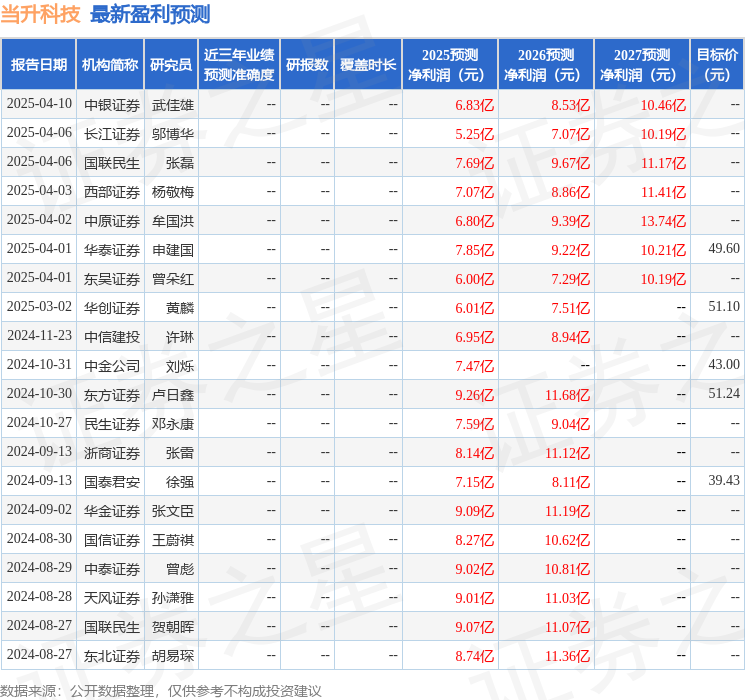Click analyst name 卢日鑫
Screen dimensions: 745x700
coord(173,395)
